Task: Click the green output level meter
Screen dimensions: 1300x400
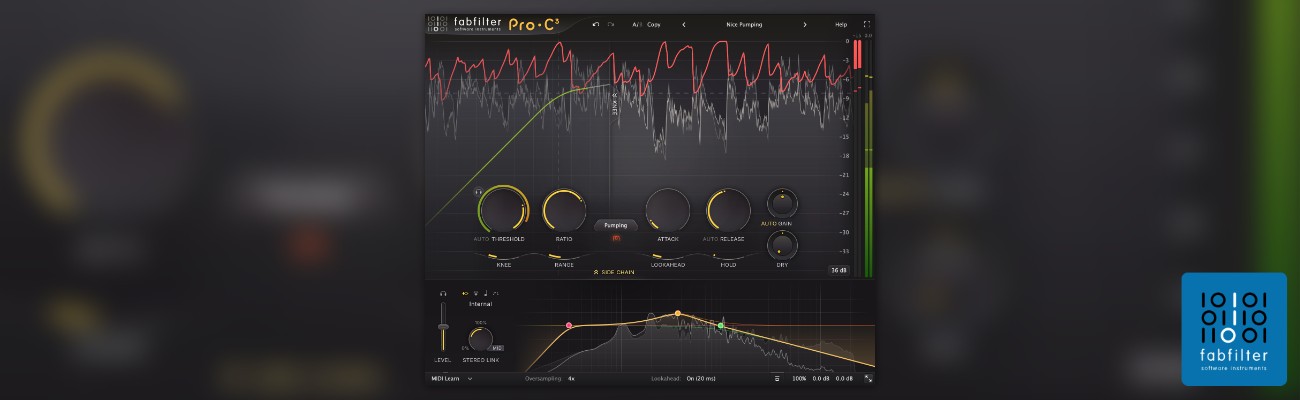Action: (868, 157)
